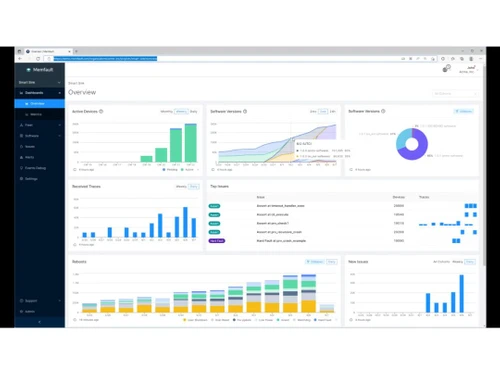The image size is (500, 375).
Task: Click the page vertical scrollbar
Action: [484, 166]
